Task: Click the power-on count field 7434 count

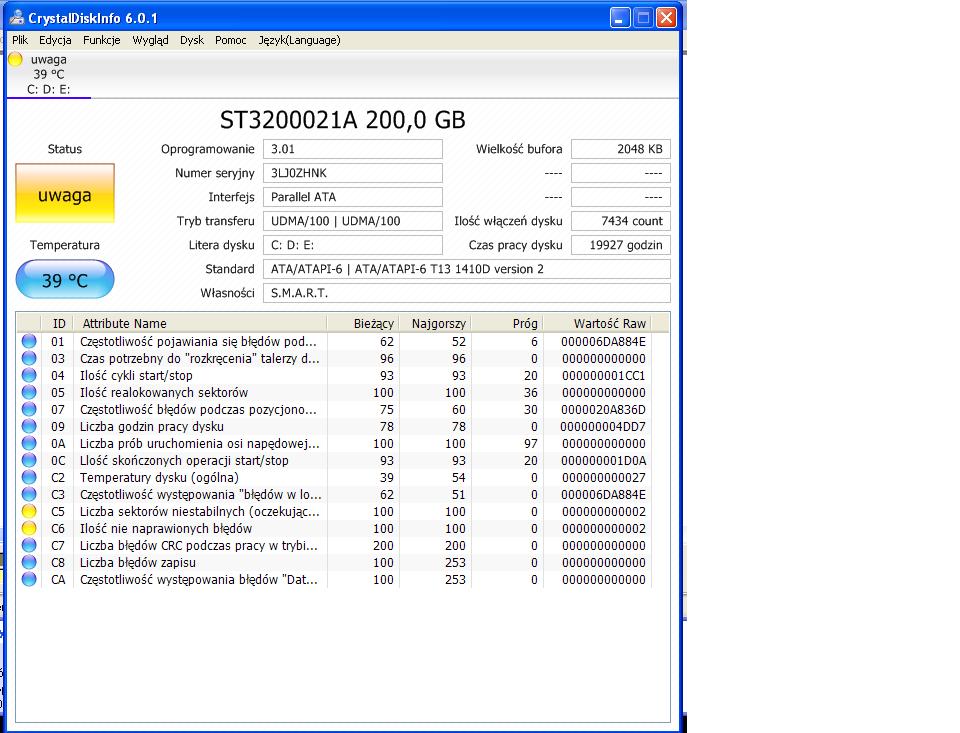Action: [621, 221]
